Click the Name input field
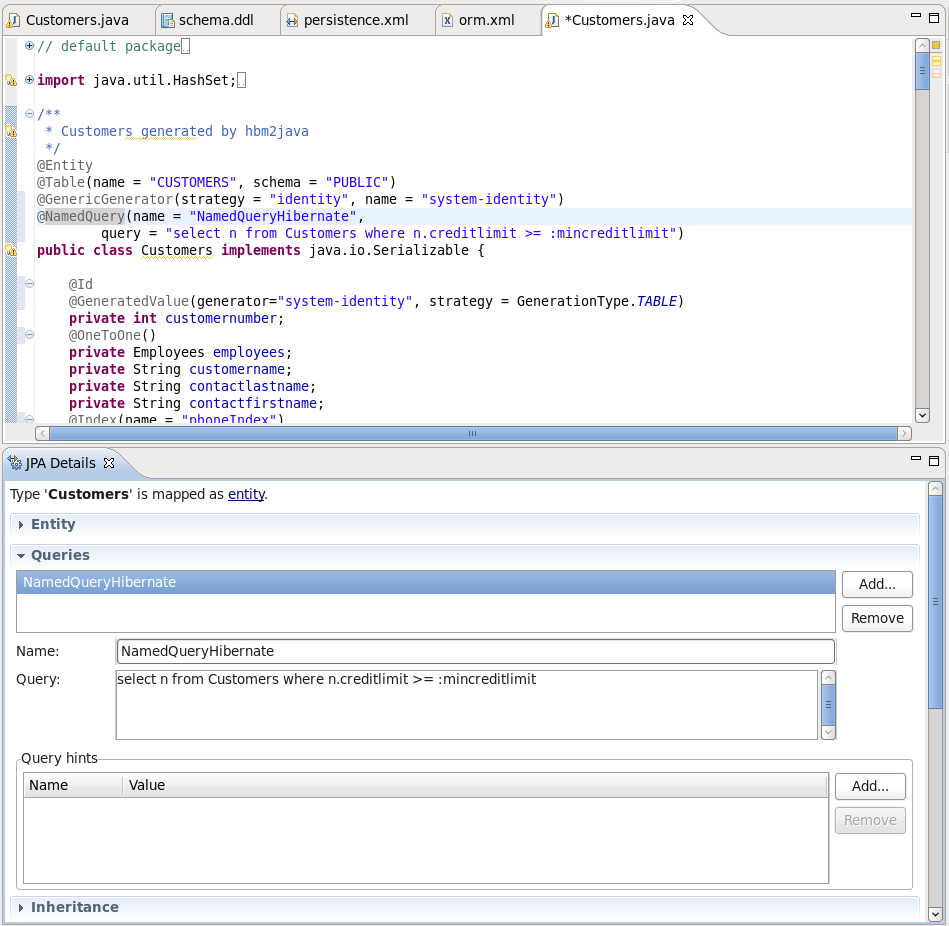The width and height of the screenshot is (949, 926). click(400, 651)
